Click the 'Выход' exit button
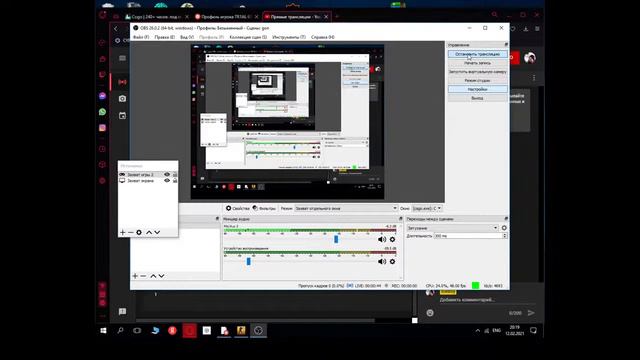The height and width of the screenshot is (360, 640). pos(478,98)
